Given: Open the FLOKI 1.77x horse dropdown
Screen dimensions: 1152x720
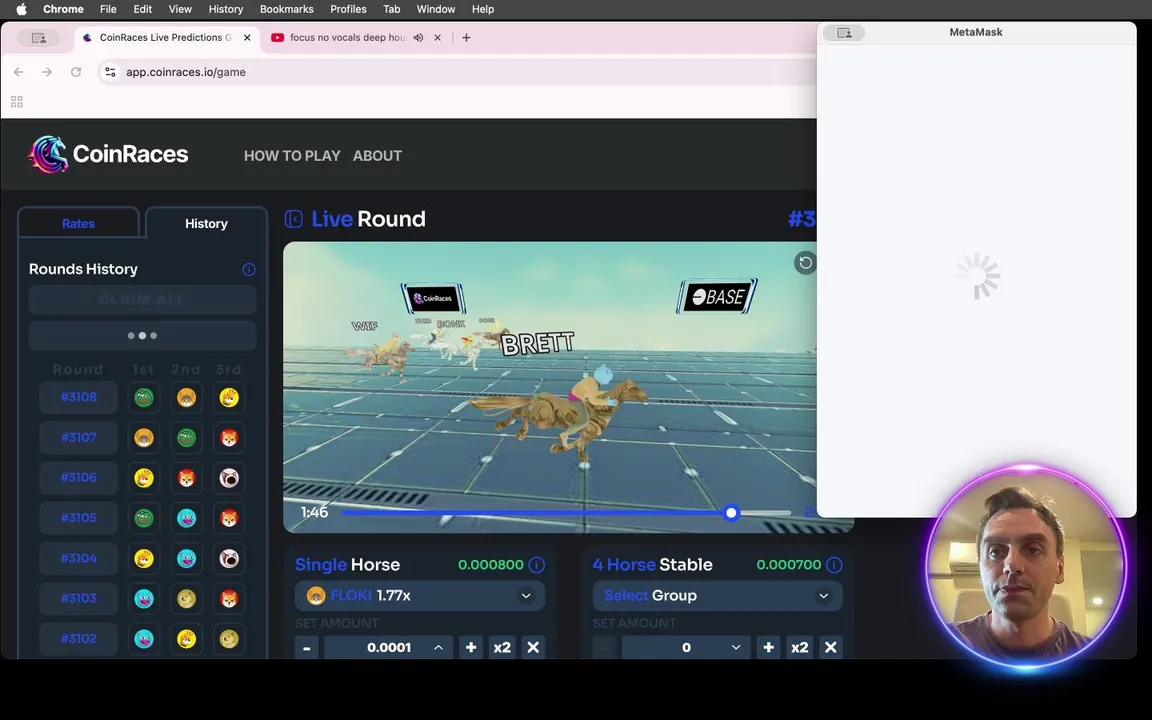Looking at the screenshot, I should (420, 595).
